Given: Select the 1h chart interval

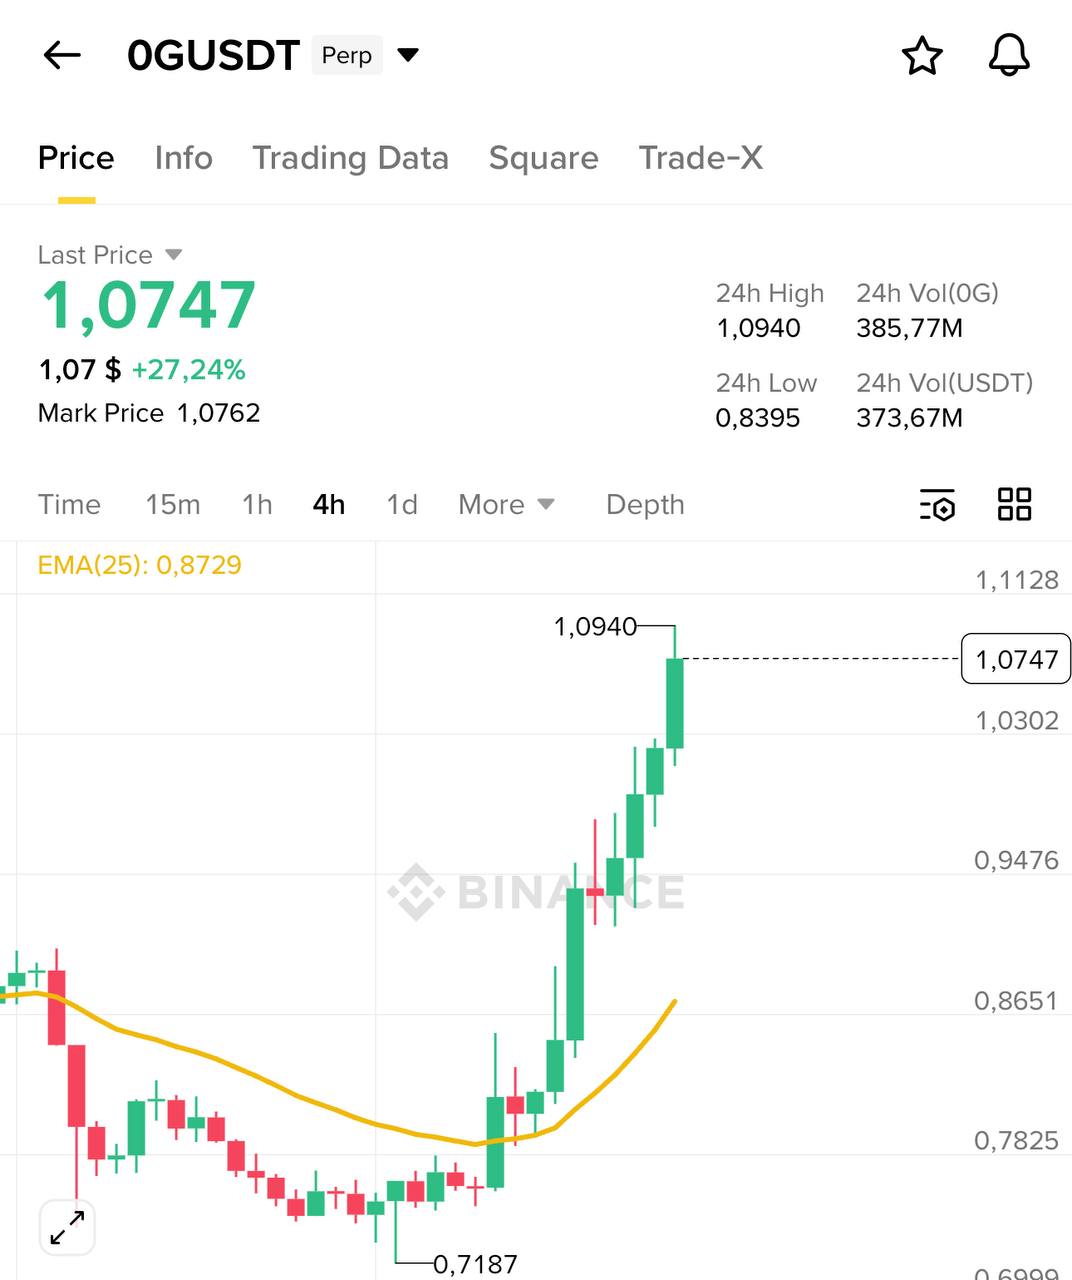Looking at the screenshot, I should tap(257, 504).
